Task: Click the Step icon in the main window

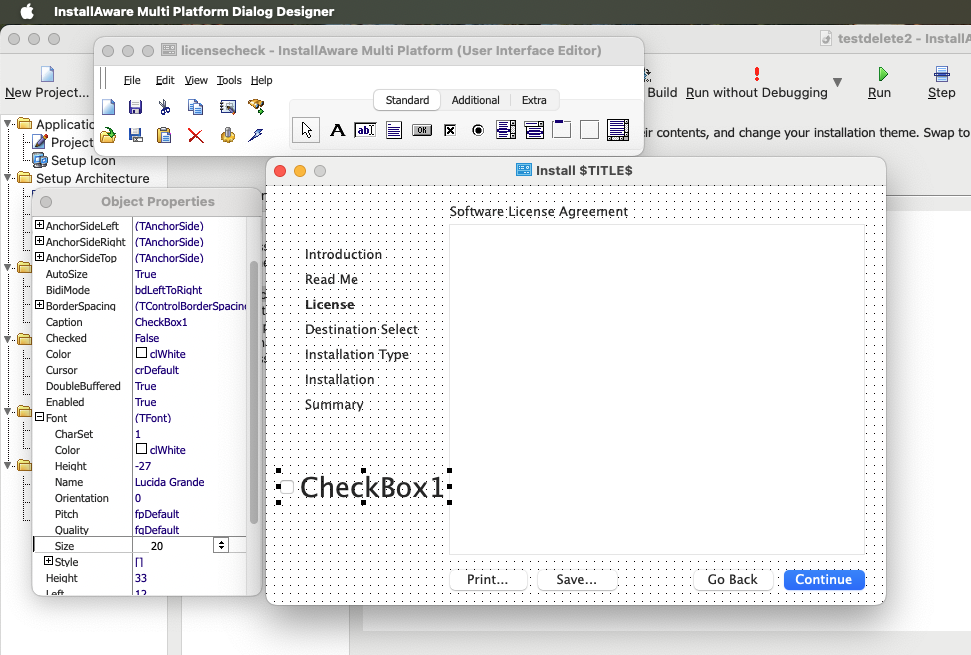Action: 942,74
